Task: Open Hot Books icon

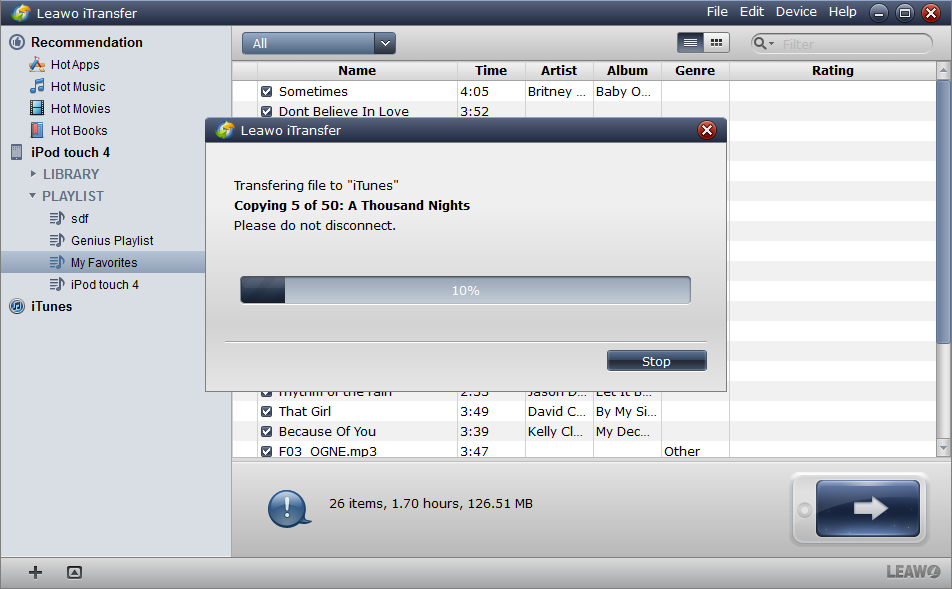Action: point(37,130)
